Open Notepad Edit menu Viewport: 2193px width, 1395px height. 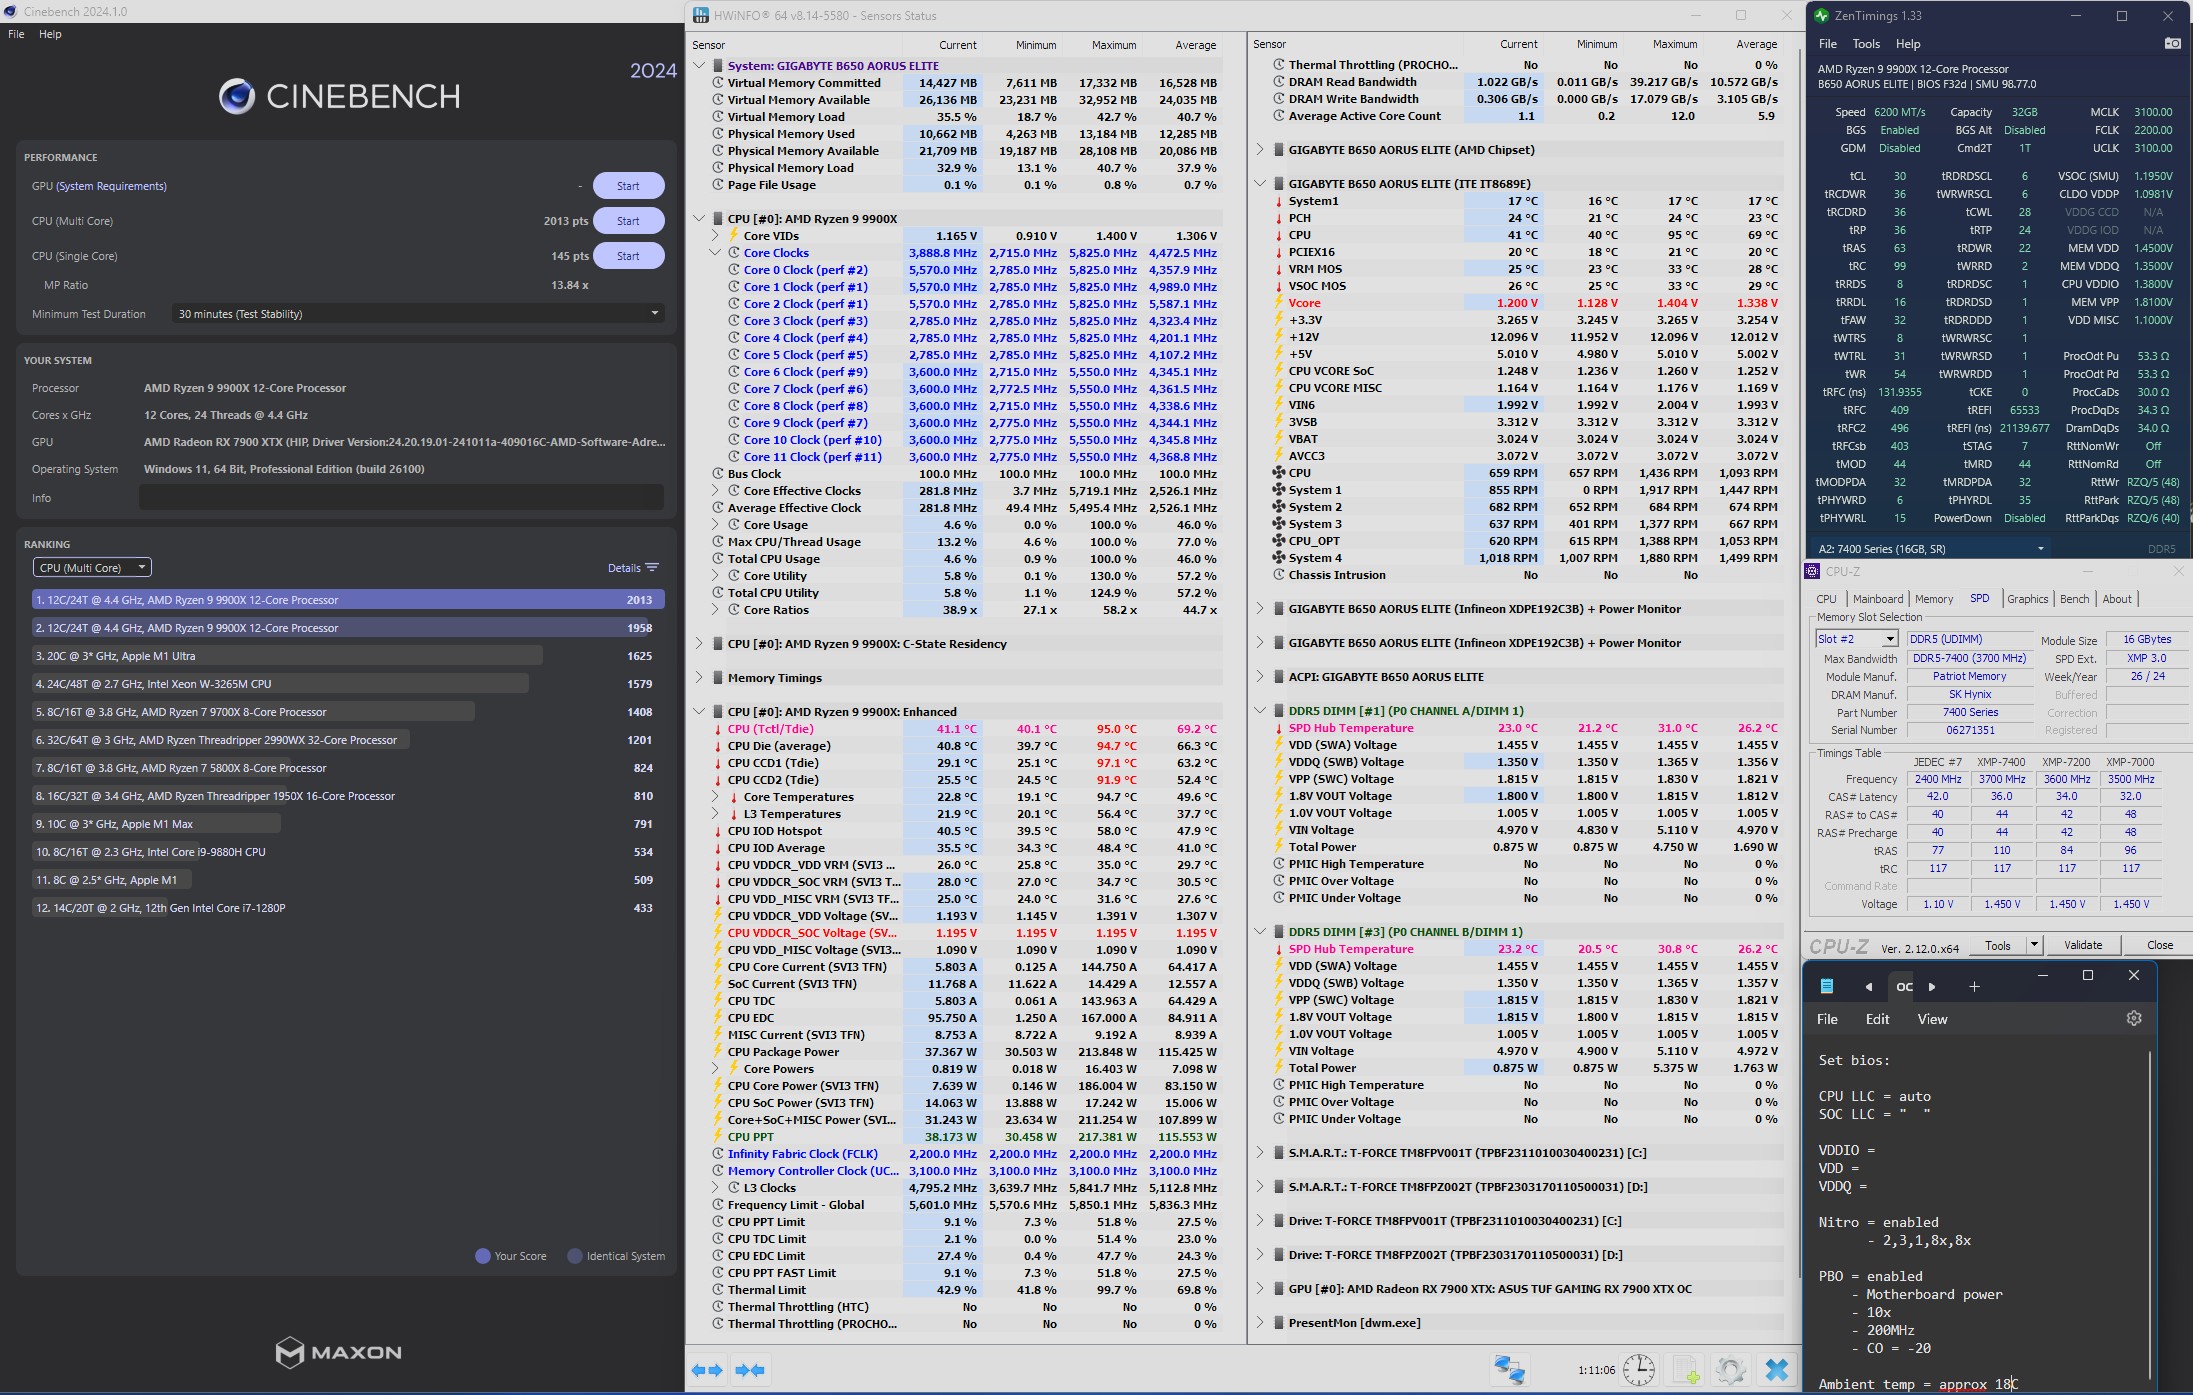(1877, 1019)
